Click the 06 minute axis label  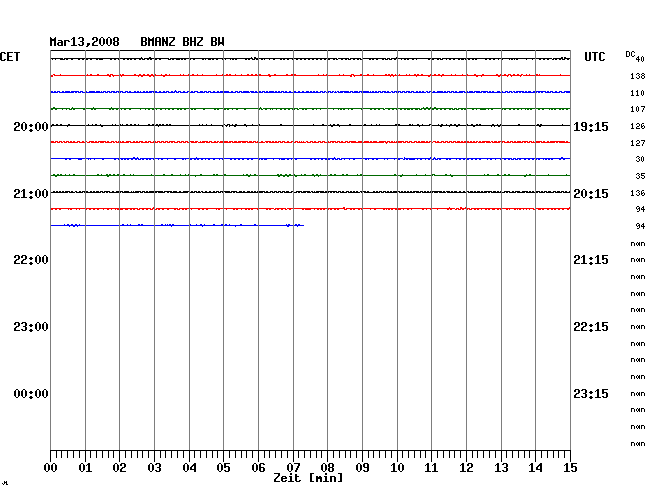pos(258,468)
